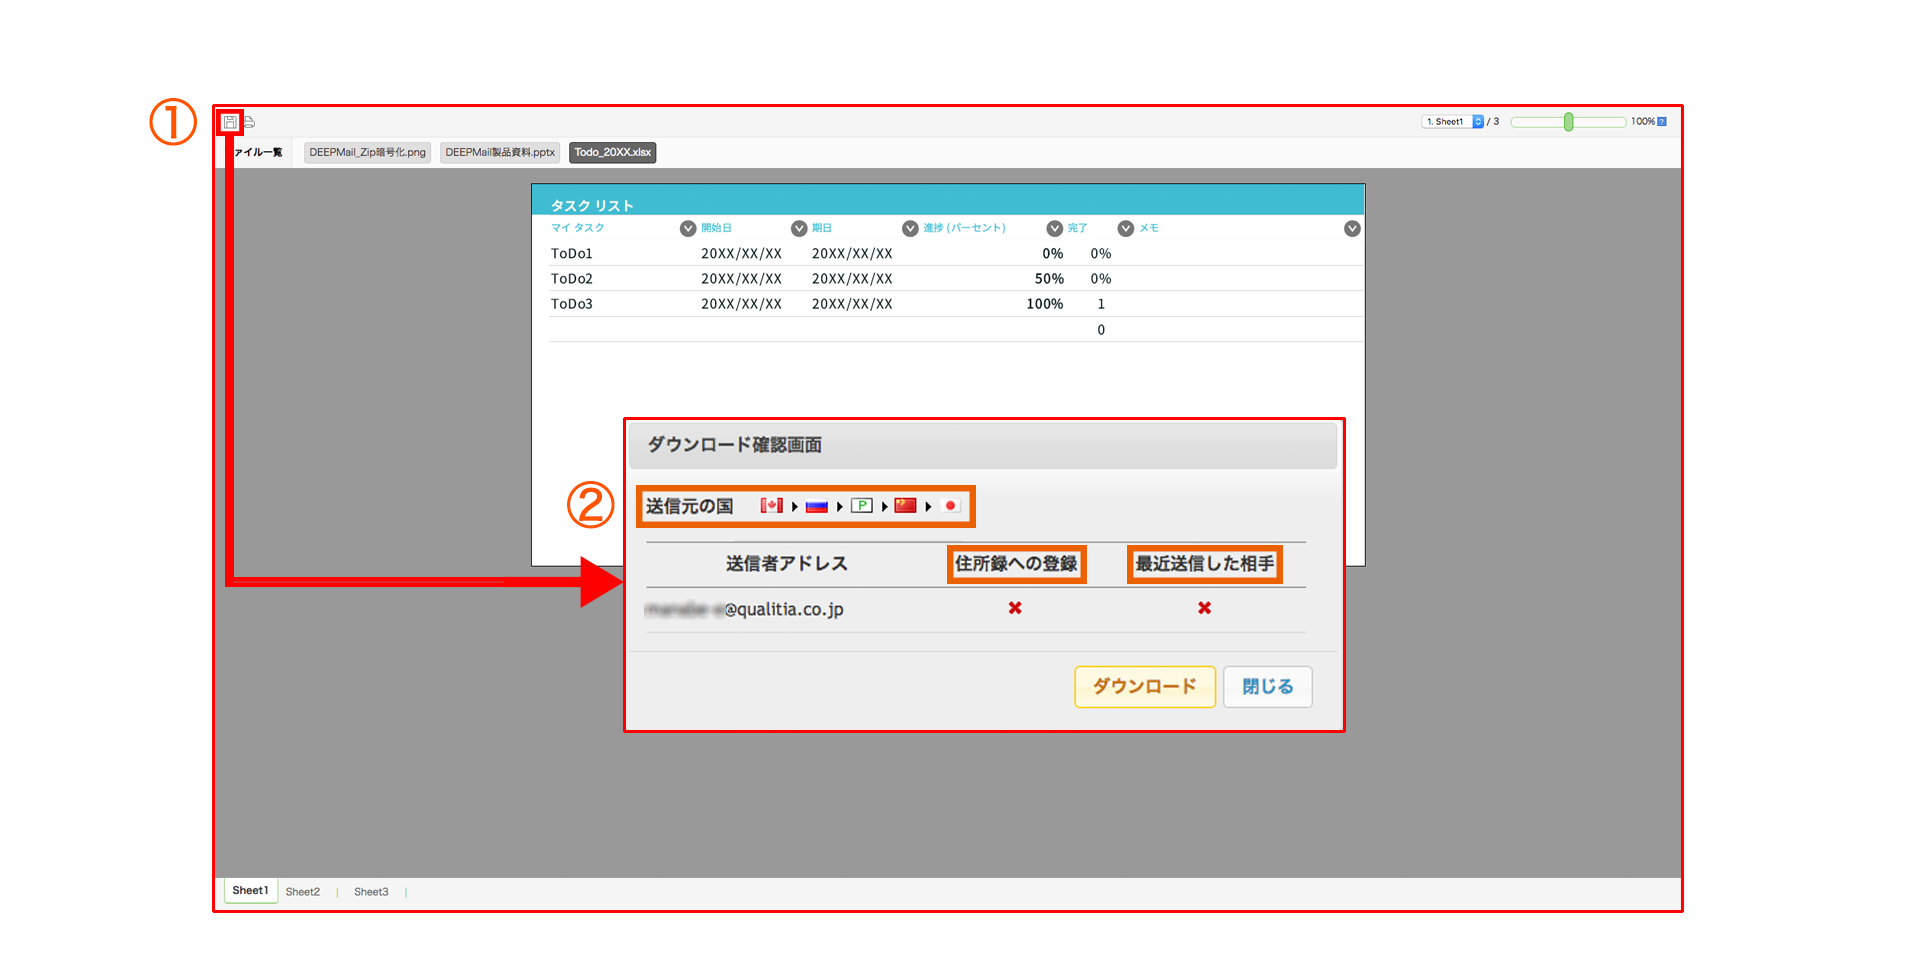Open filter arrow at far right of メモ column

tap(1352, 229)
